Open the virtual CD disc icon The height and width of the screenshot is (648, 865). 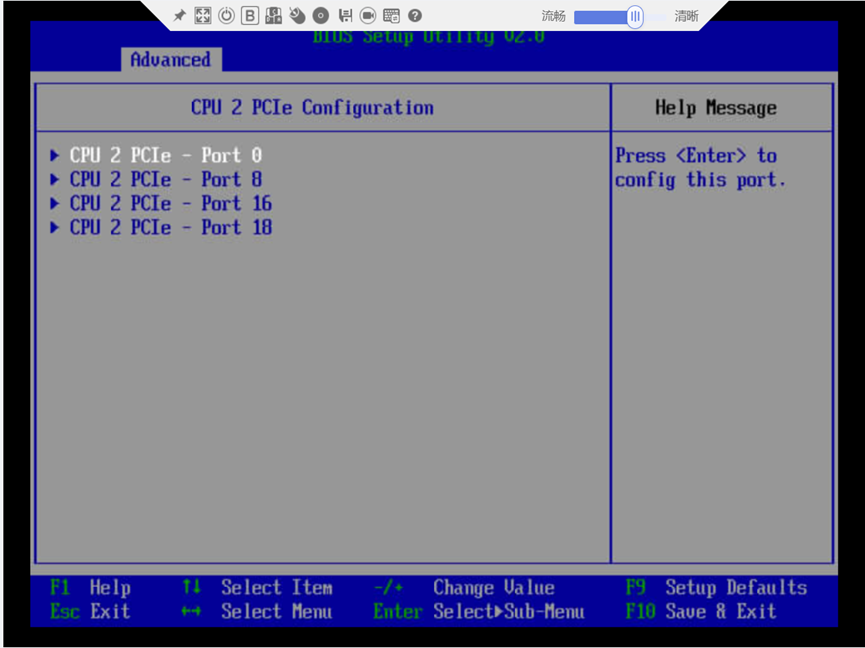321,15
